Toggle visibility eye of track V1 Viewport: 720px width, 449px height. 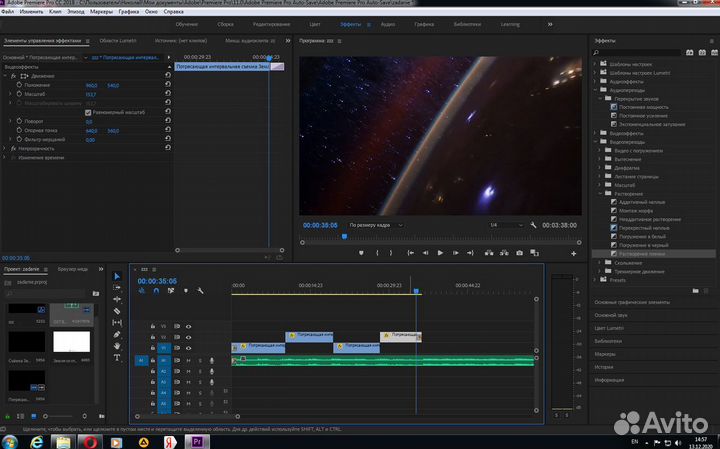tap(188, 350)
